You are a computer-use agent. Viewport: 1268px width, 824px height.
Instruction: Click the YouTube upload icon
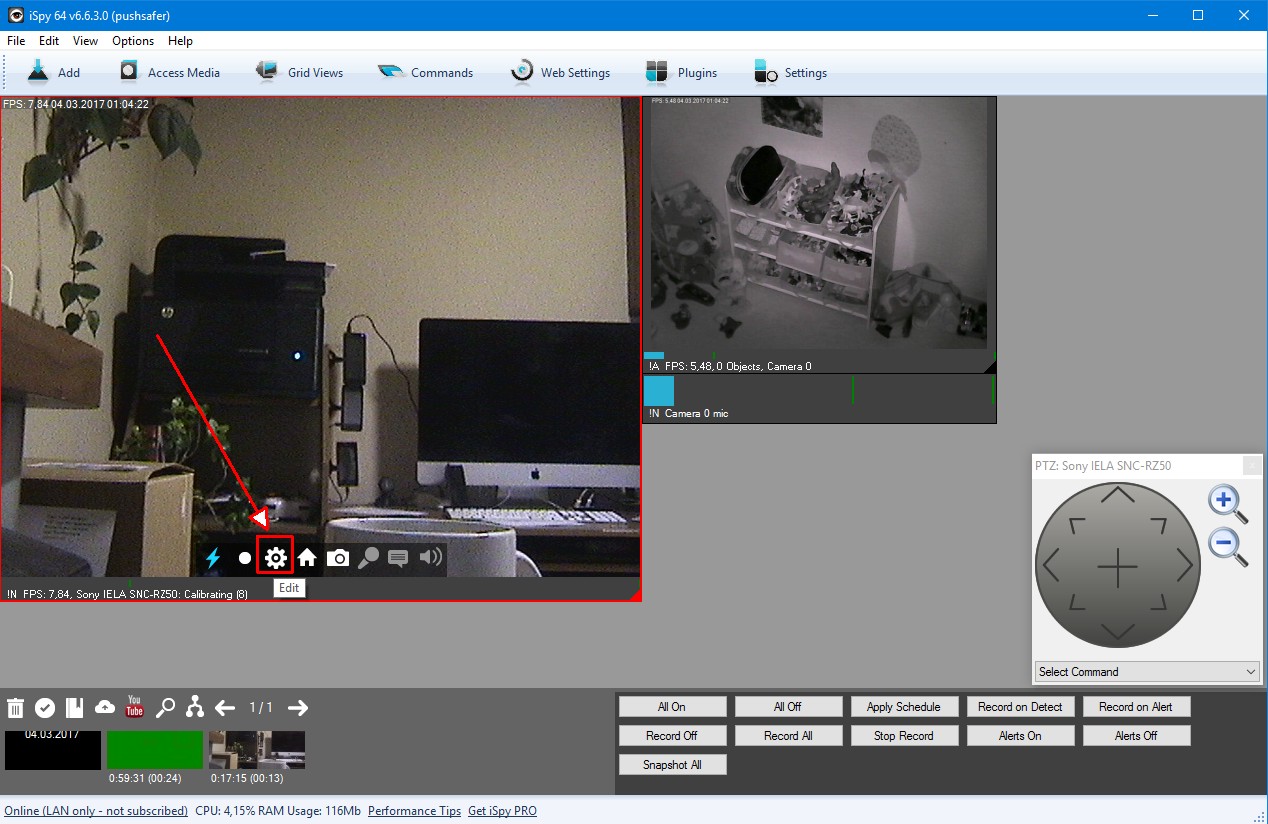(134, 707)
